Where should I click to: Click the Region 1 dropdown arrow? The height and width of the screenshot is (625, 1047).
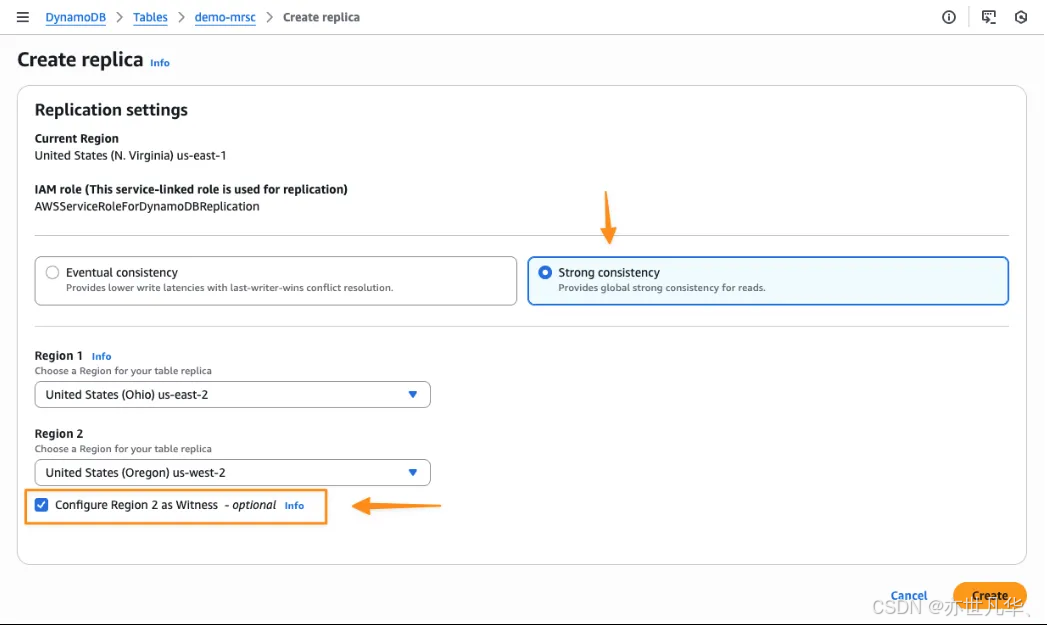click(x=413, y=395)
